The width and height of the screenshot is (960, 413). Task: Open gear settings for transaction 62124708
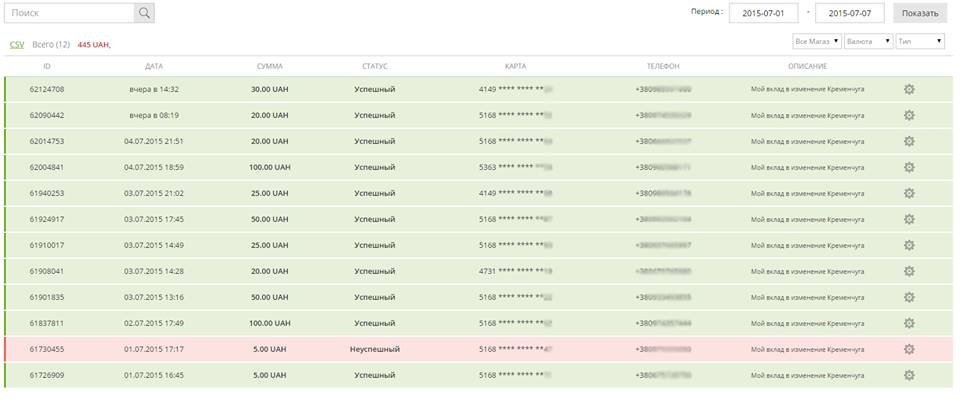[909, 89]
